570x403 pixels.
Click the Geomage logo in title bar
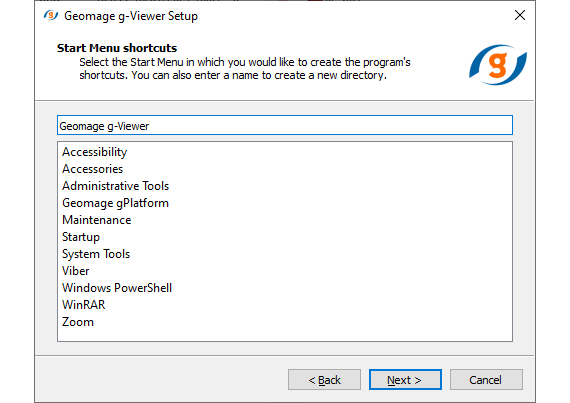pyautogui.click(x=51, y=16)
